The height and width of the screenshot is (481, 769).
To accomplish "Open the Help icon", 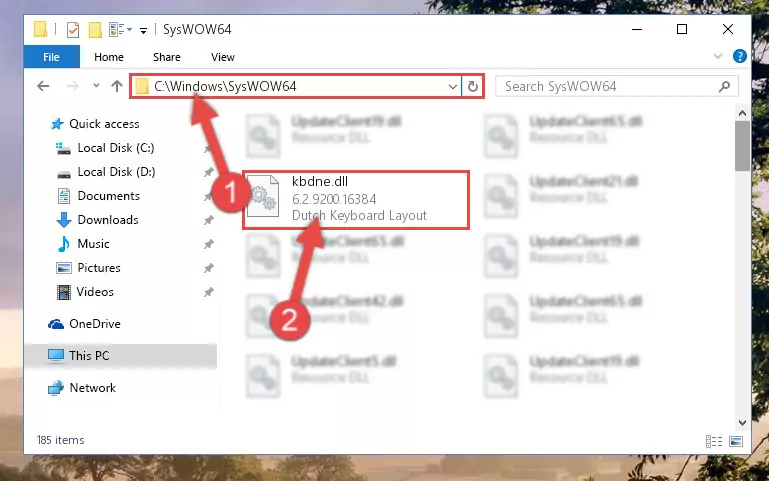I will click(x=740, y=56).
